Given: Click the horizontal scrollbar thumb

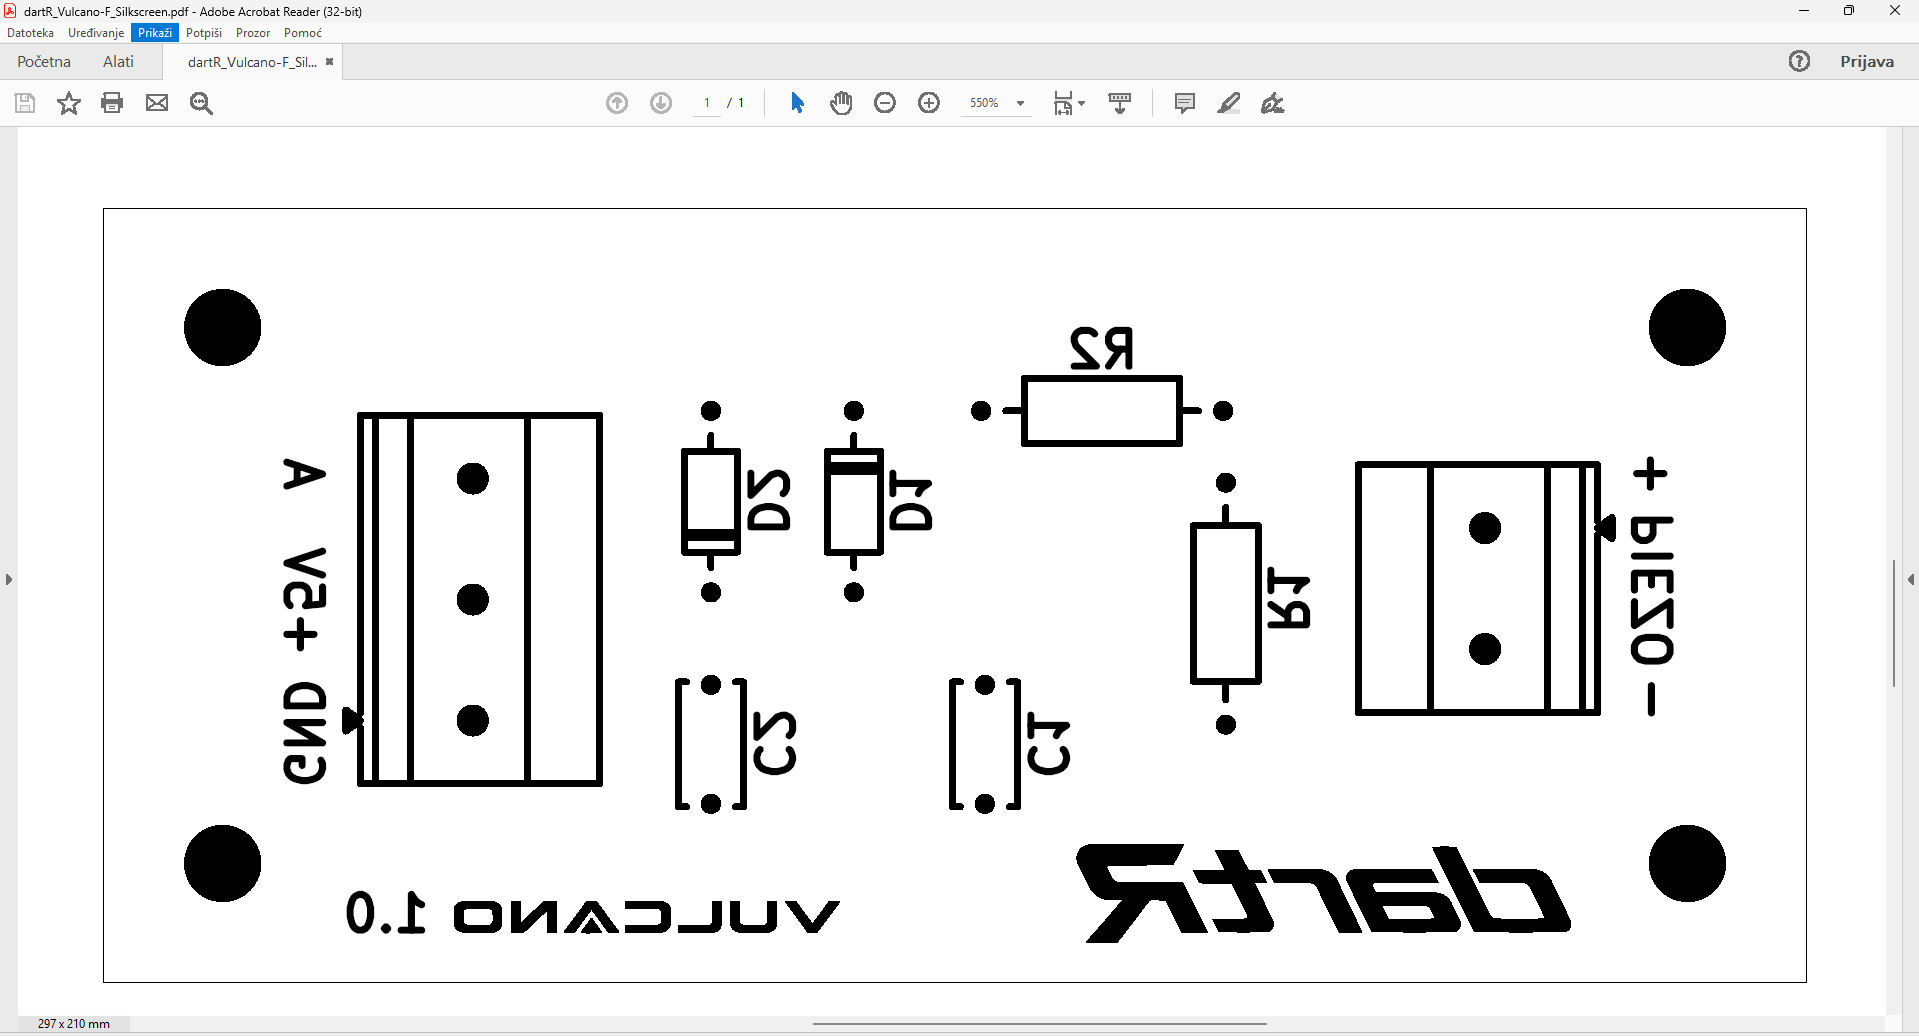Looking at the screenshot, I should pos(1040,1024).
